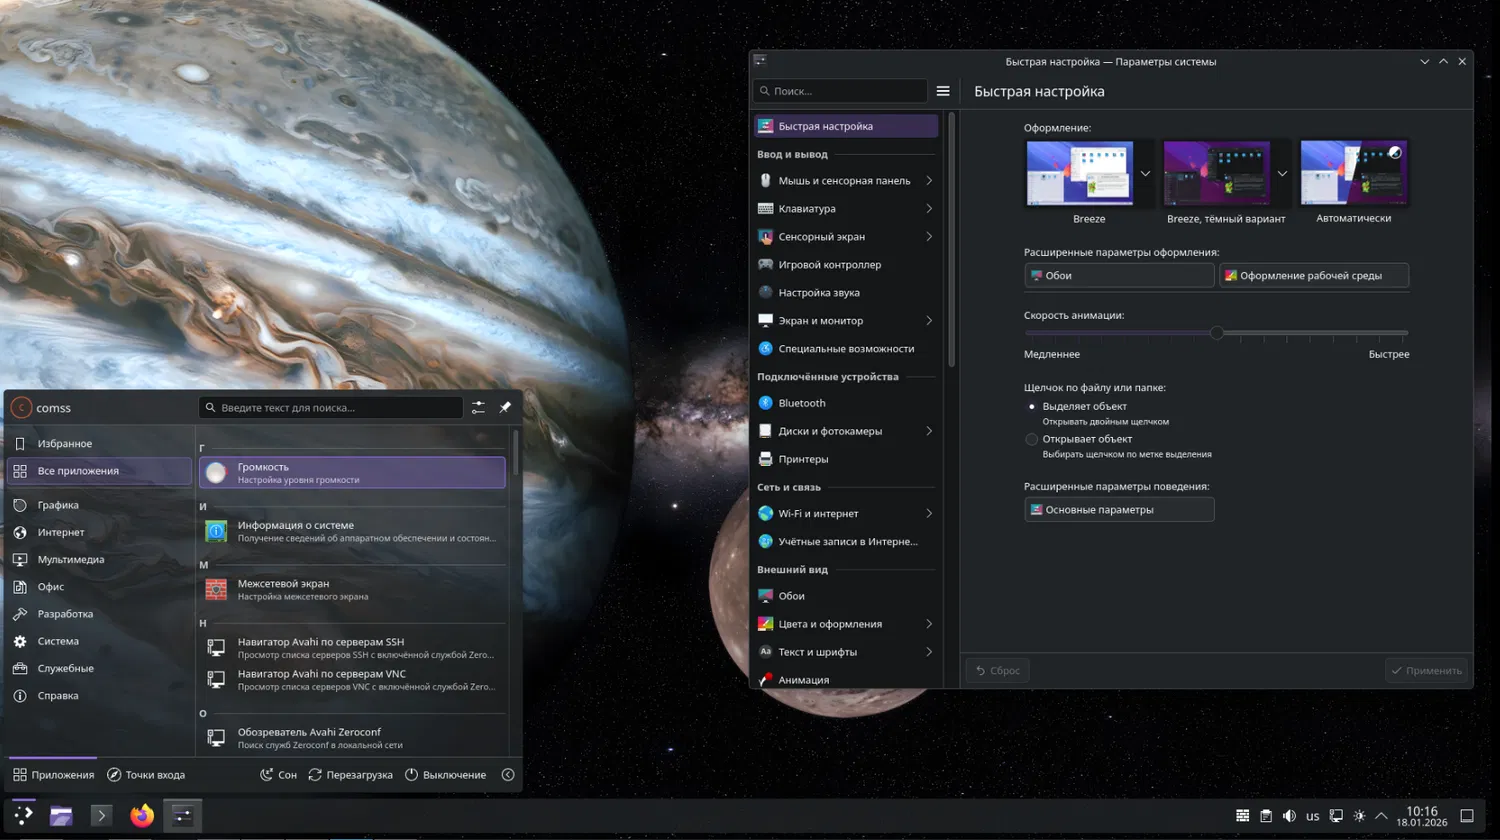
Task: Choose the Breeze light theme thumbnail
Action: [1080, 174]
